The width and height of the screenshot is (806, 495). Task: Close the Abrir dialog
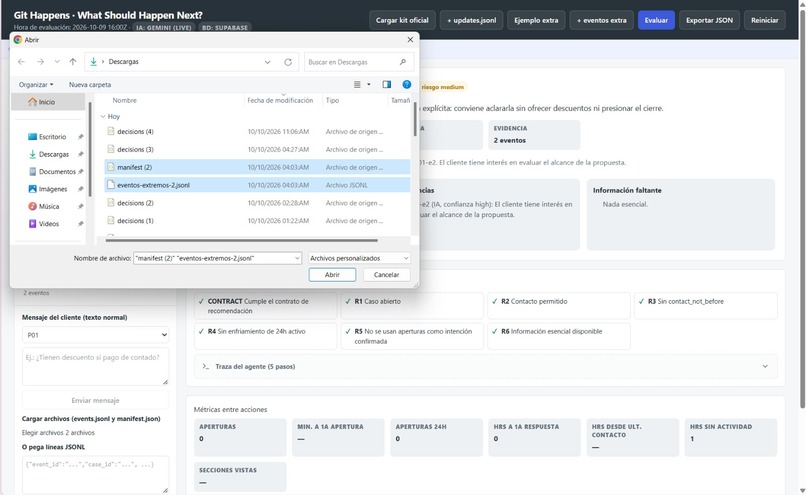410,40
